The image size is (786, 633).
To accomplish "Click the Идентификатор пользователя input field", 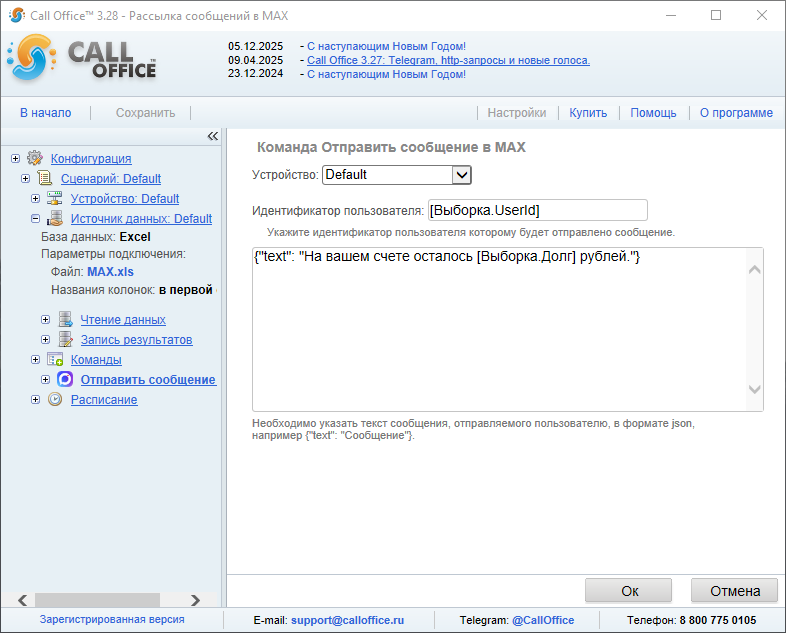I will [x=537, y=210].
